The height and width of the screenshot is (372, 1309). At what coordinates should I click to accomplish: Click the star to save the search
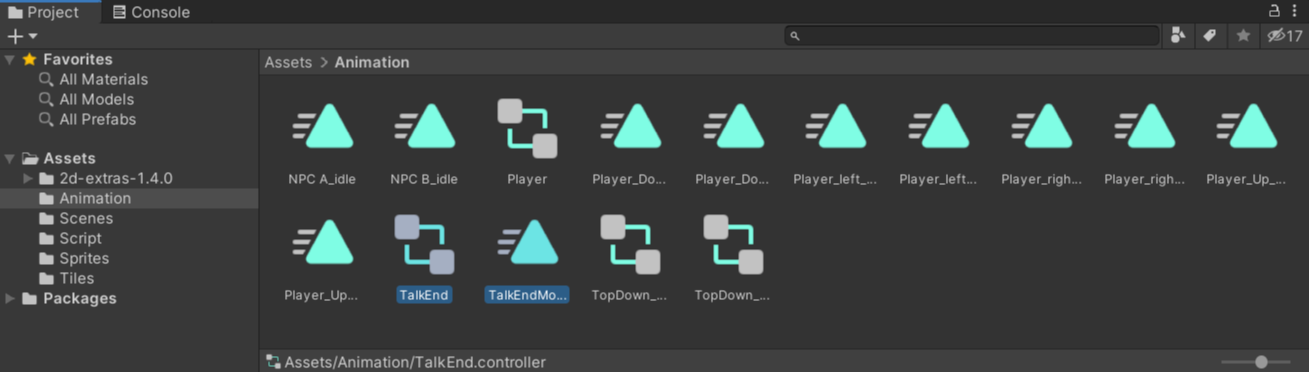(1243, 36)
